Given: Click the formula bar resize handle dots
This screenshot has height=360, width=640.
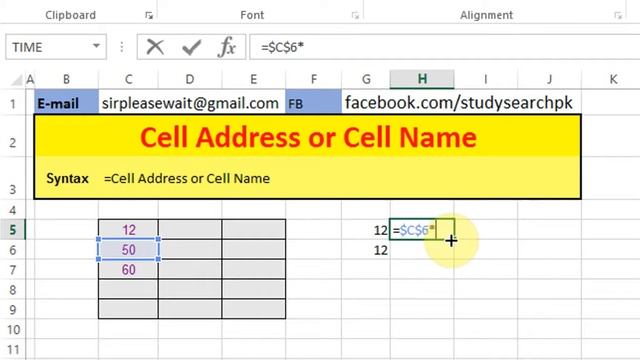Looking at the screenshot, I should click(122, 47).
